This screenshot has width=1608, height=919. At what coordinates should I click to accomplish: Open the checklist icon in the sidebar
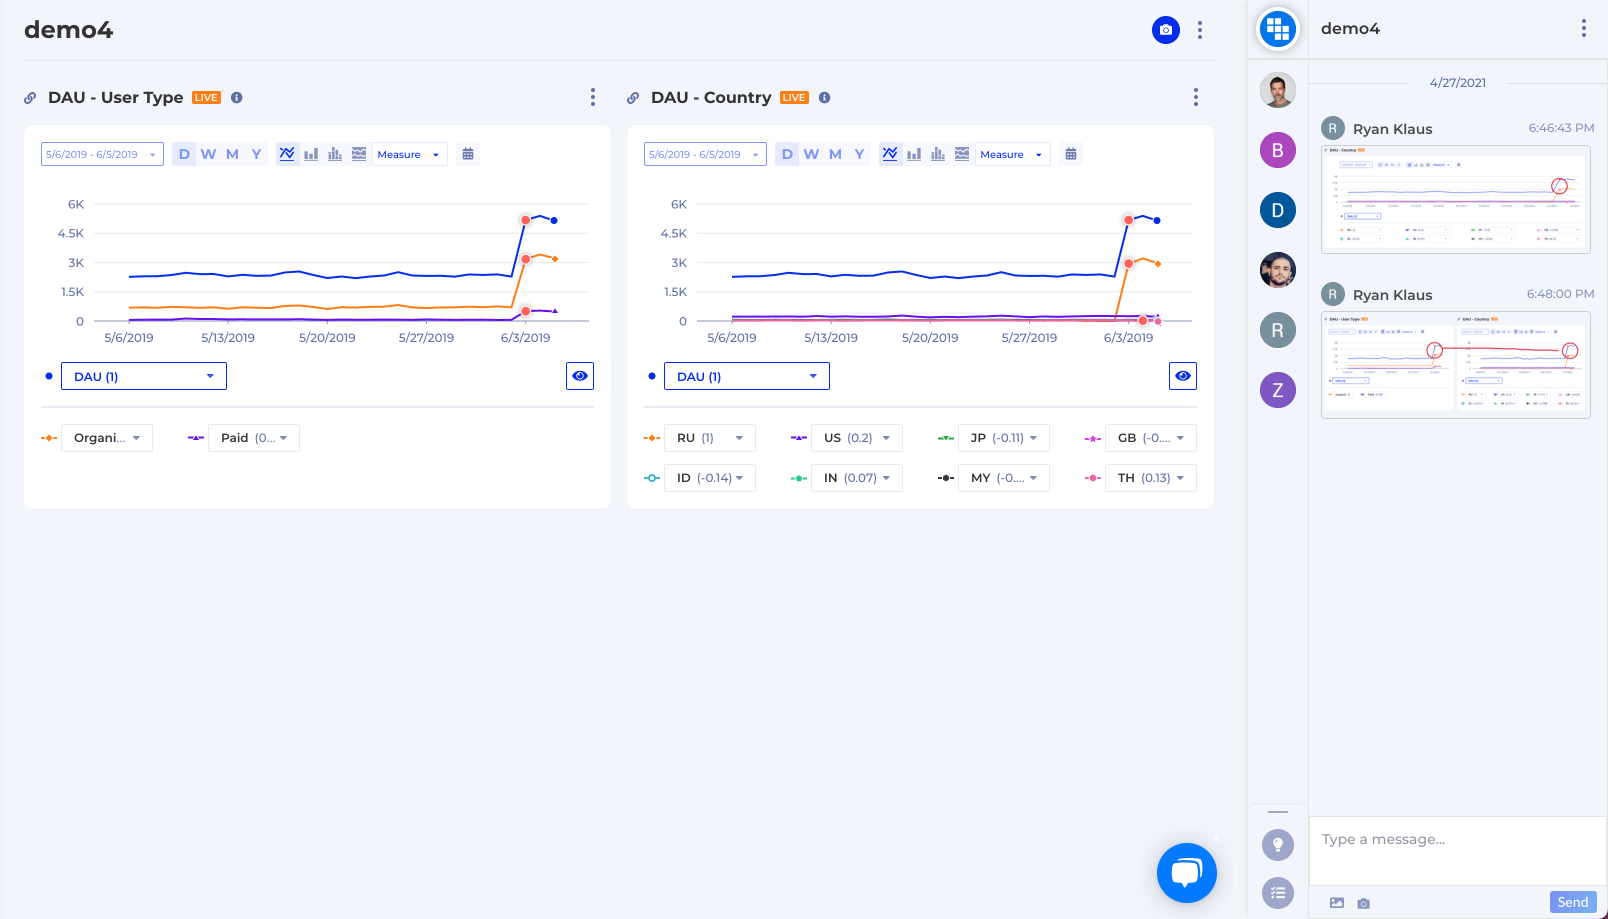(x=1277, y=893)
